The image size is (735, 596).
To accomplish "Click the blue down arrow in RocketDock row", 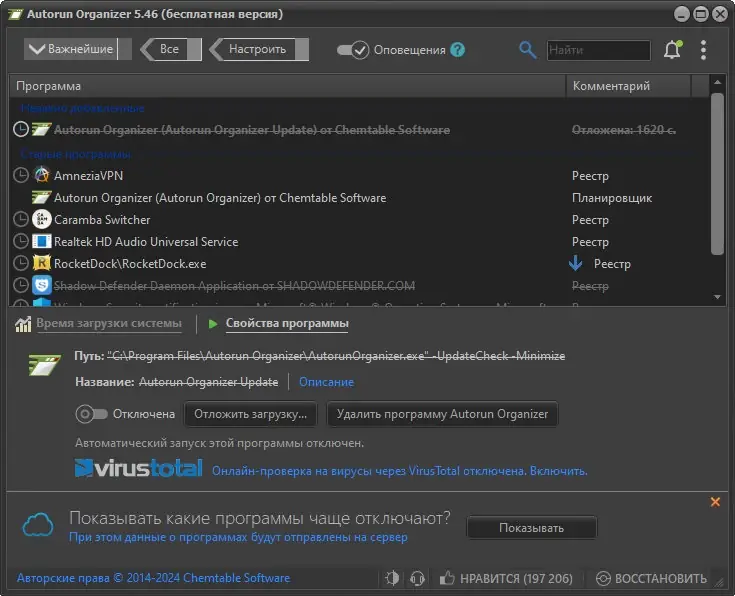I will tap(576, 263).
